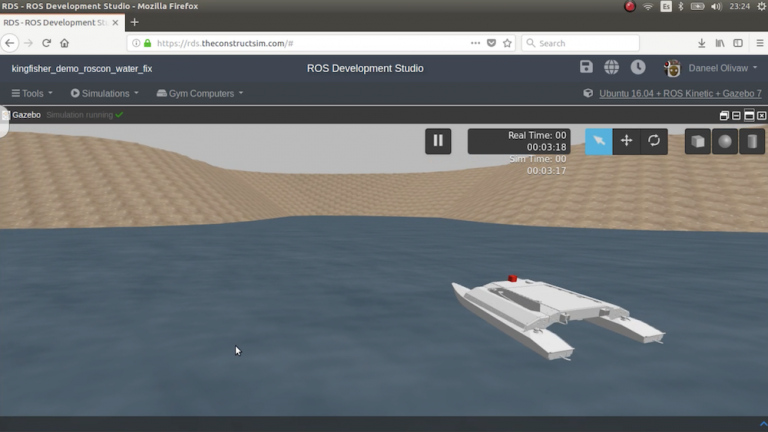
Task: Open the system volume indicator
Action: pyautogui.click(x=716, y=6)
